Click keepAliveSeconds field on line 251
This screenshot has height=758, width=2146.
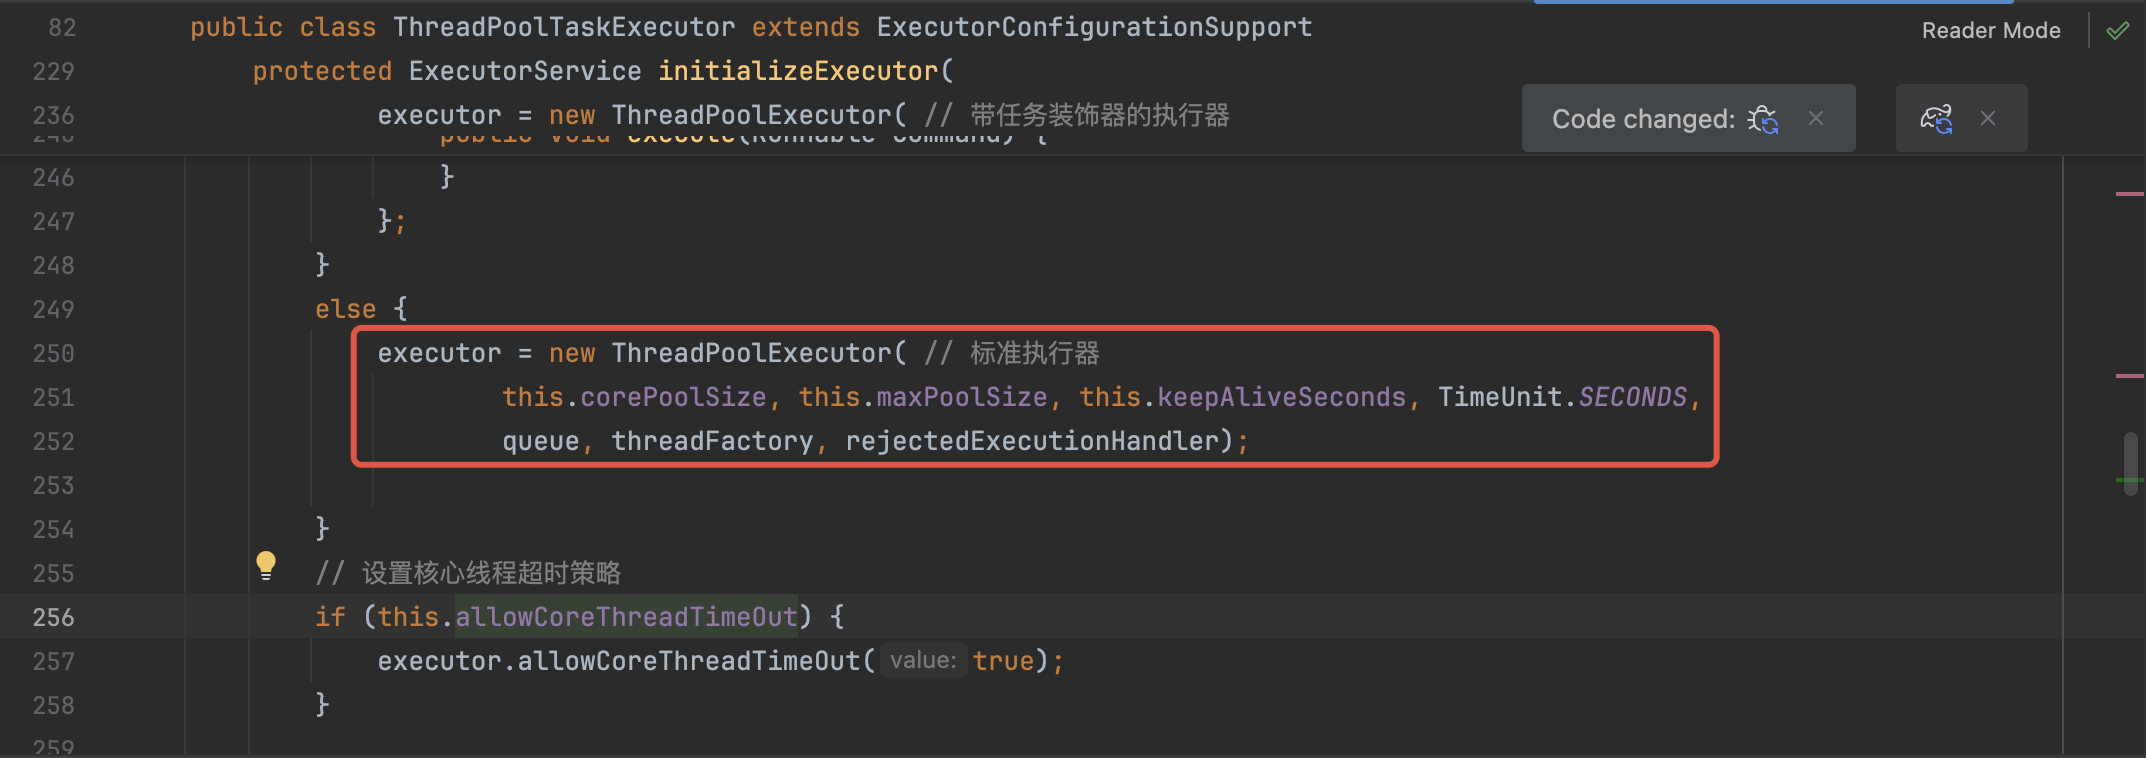(1282, 398)
